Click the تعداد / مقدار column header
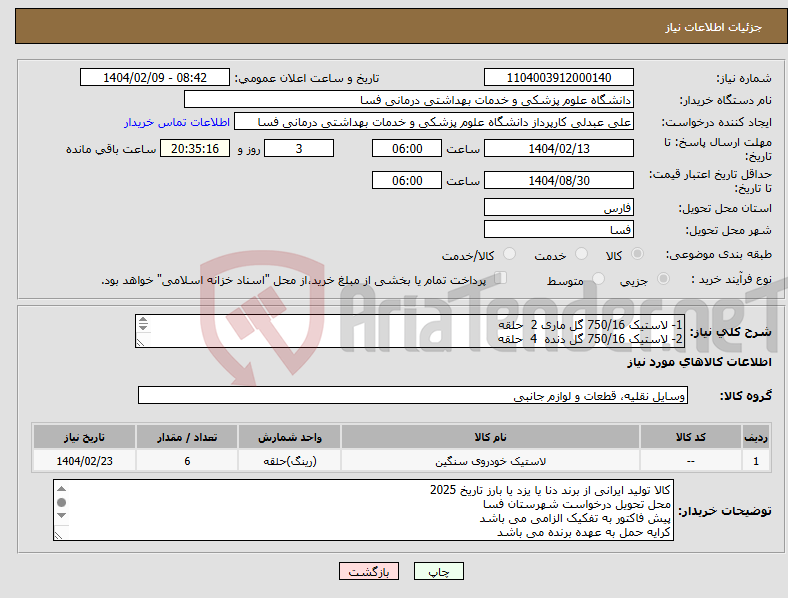 click(187, 437)
